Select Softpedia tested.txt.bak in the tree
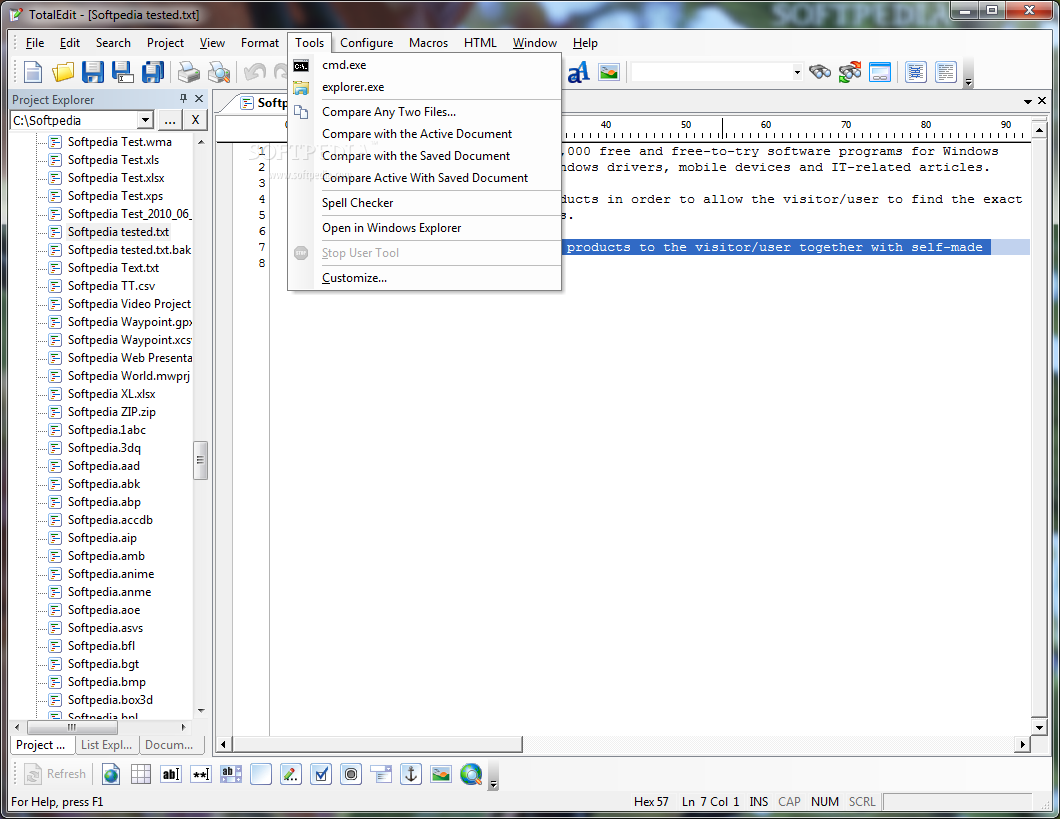Image resolution: width=1060 pixels, height=819 pixels. click(130, 250)
